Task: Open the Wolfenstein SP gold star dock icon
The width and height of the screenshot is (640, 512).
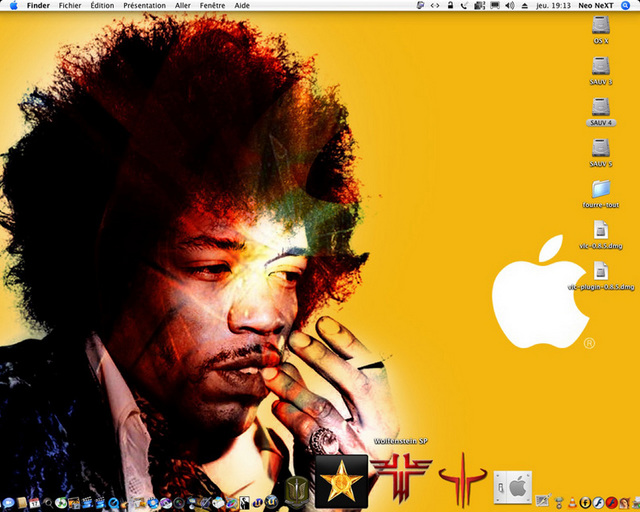Action: pos(342,481)
